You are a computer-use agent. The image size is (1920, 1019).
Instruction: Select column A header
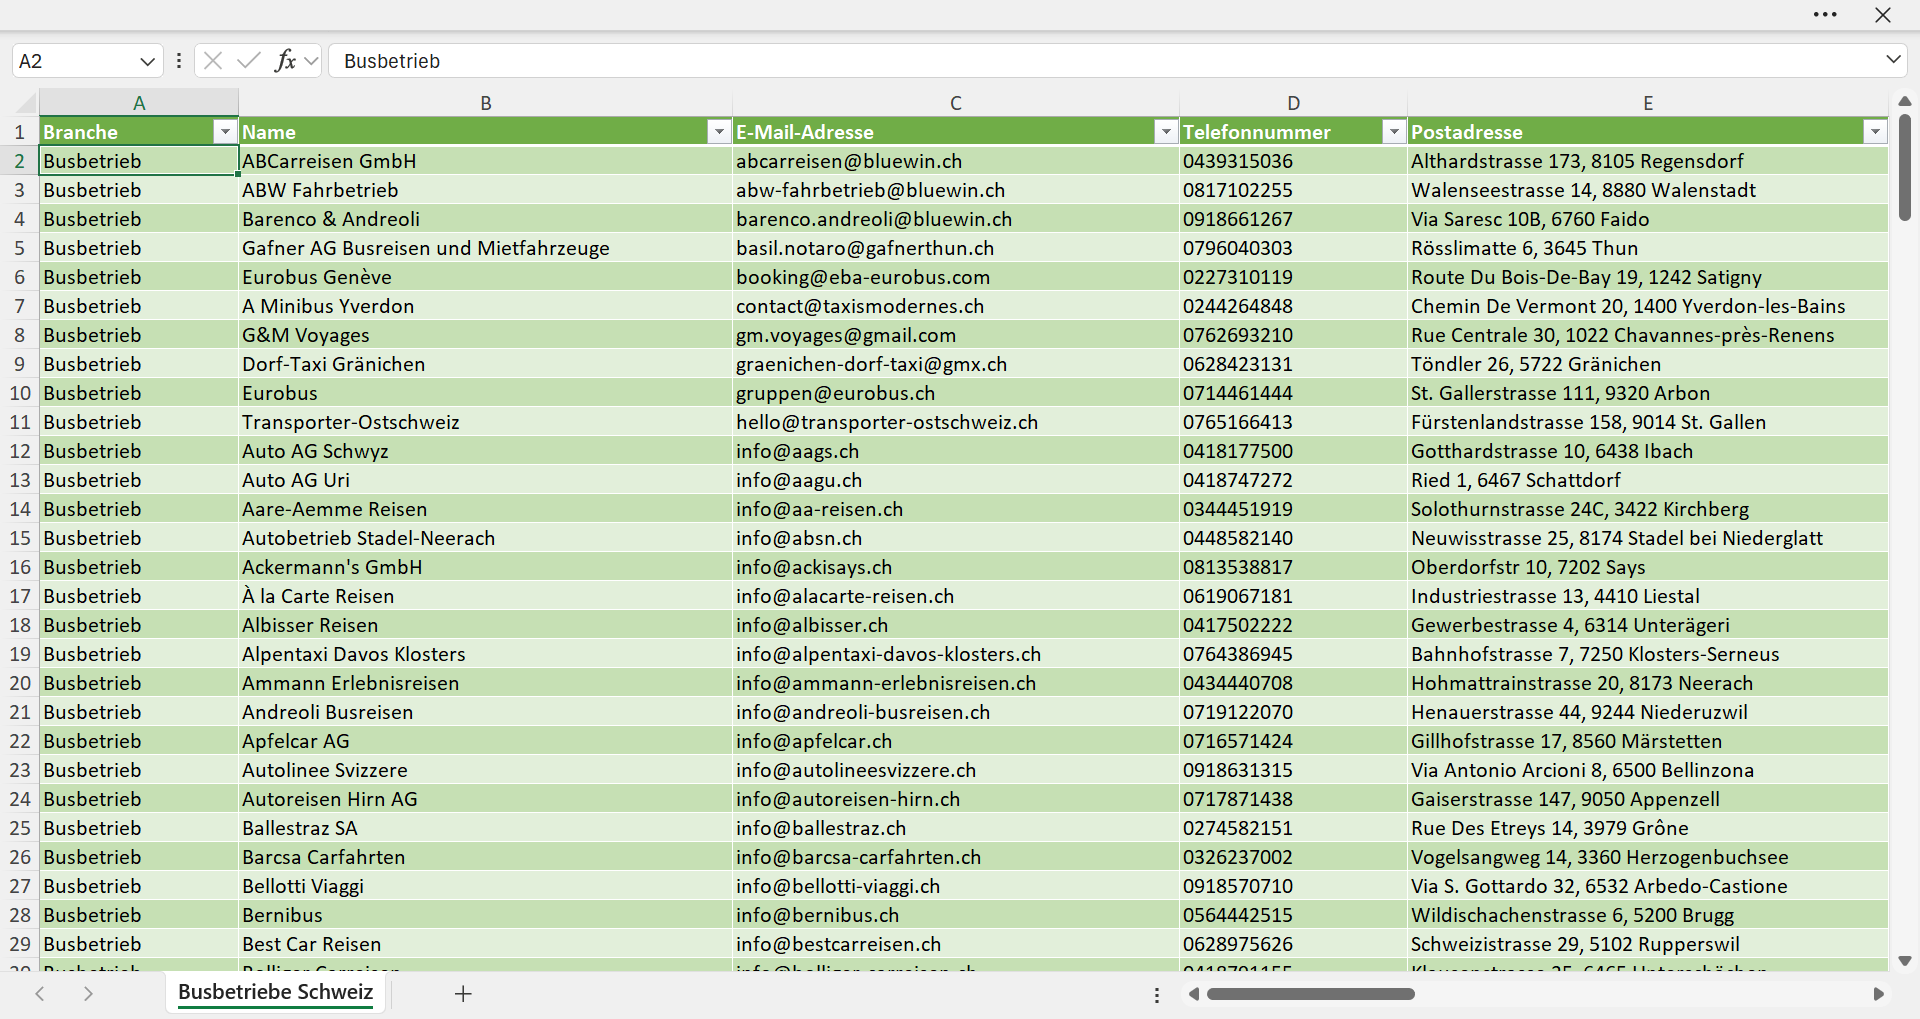pyautogui.click(x=139, y=103)
